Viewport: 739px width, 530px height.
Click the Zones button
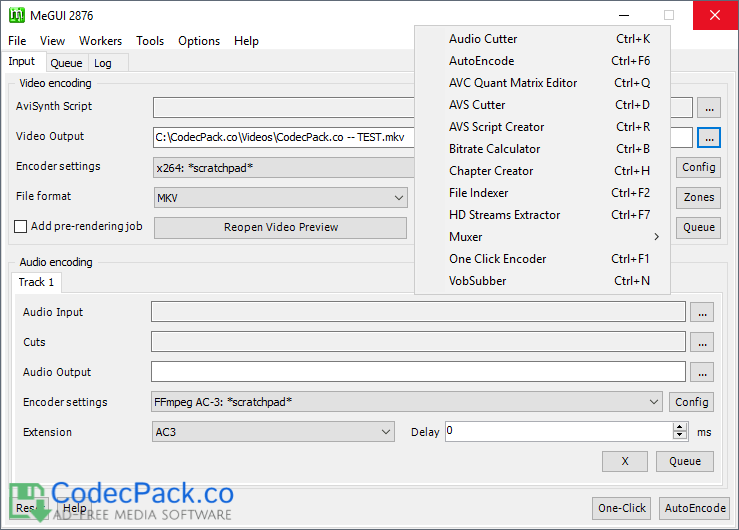(698, 197)
